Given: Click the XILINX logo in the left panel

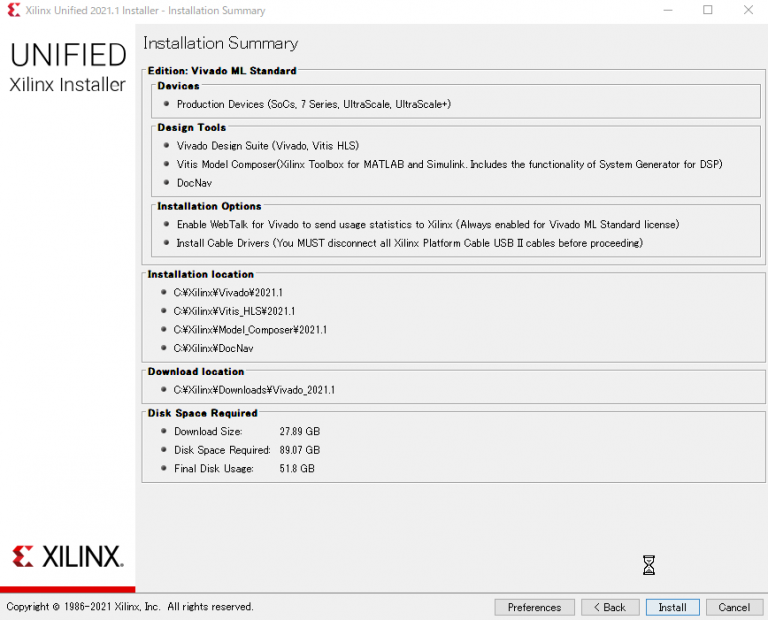Looking at the screenshot, I should 68,557.
